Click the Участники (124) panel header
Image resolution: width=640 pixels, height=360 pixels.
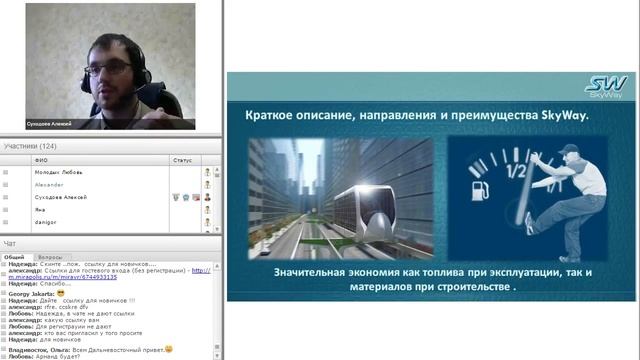110,146
